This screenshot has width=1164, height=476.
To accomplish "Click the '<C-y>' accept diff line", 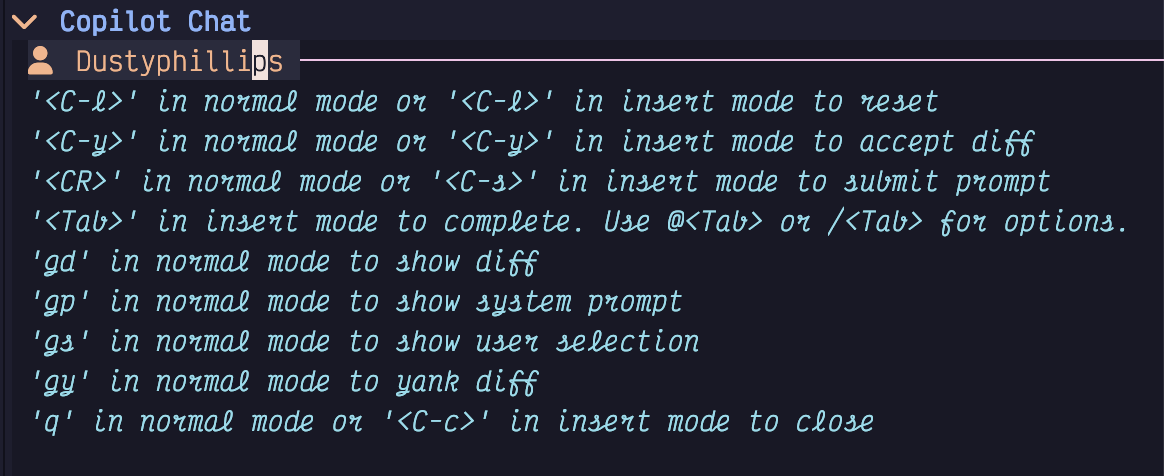I will click(532, 142).
